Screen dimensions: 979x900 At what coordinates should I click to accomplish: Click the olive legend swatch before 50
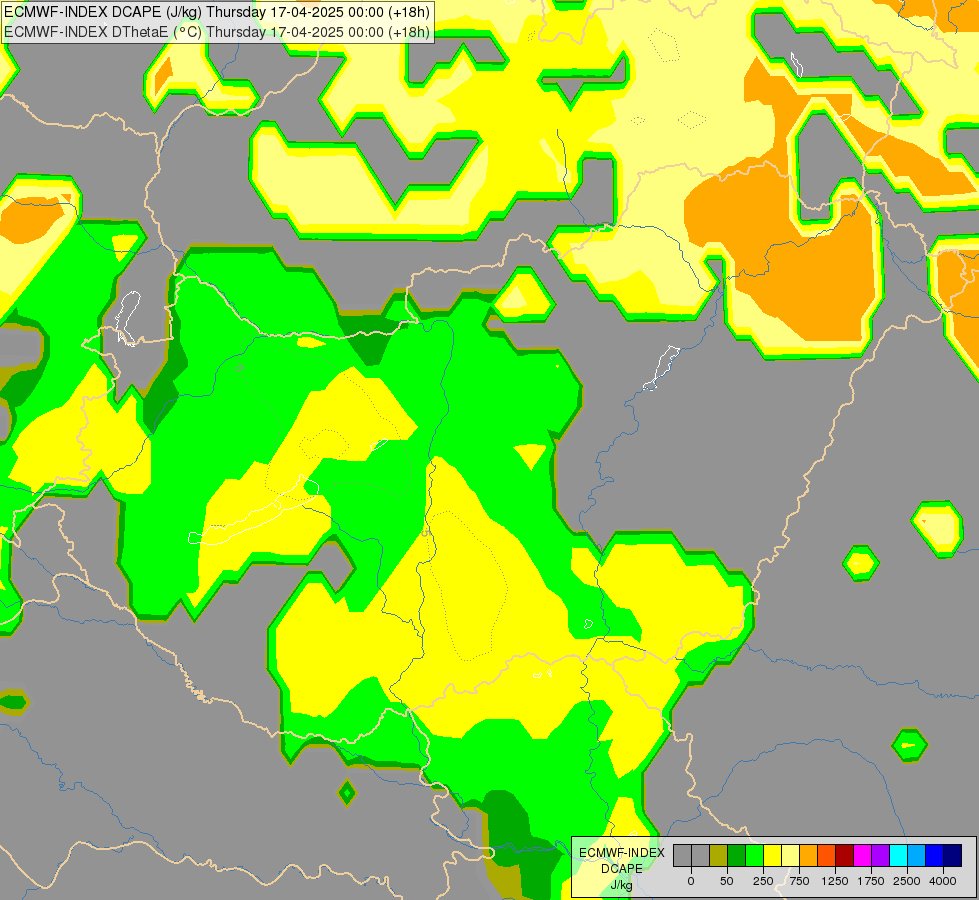tap(719, 855)
